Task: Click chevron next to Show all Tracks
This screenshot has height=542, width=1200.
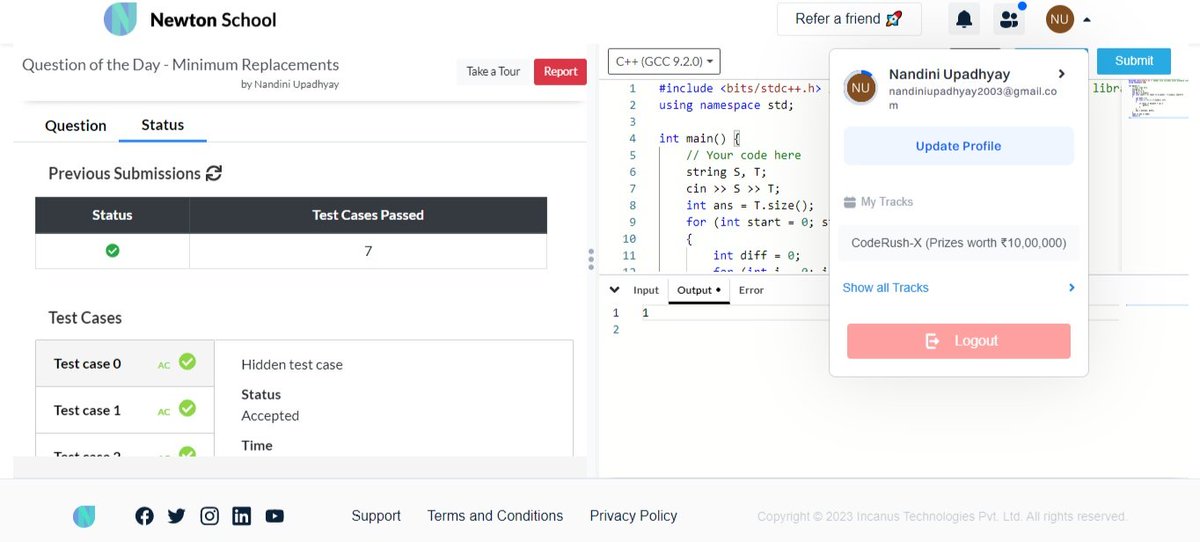Action: pos(1071,288)
